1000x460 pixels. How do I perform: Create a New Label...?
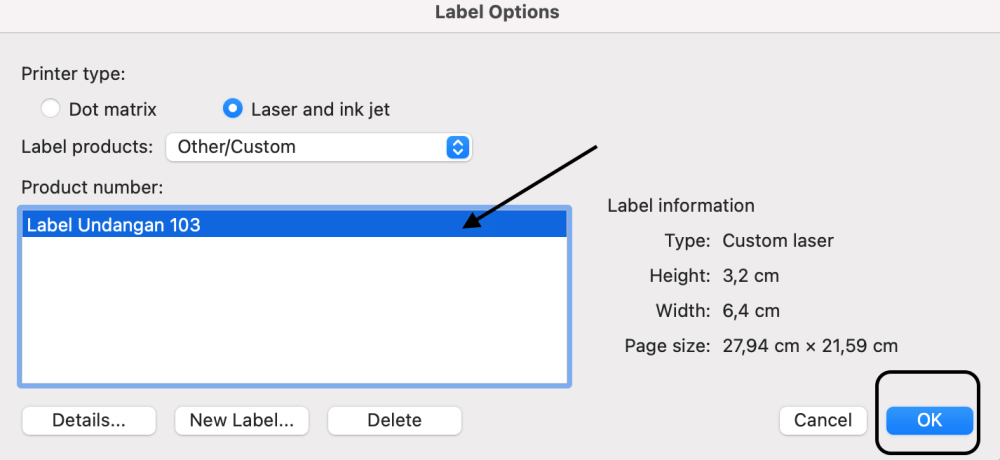coord(242,420)
